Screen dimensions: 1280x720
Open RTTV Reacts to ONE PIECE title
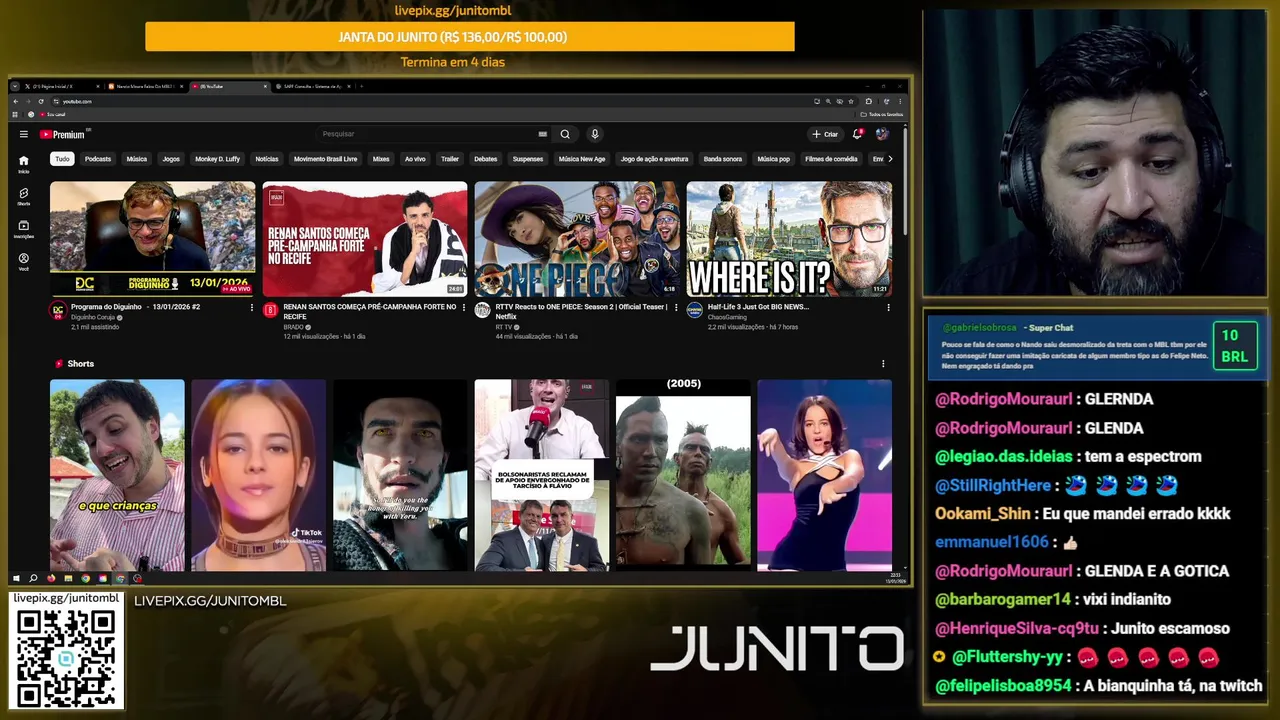[x=581, y=311]
